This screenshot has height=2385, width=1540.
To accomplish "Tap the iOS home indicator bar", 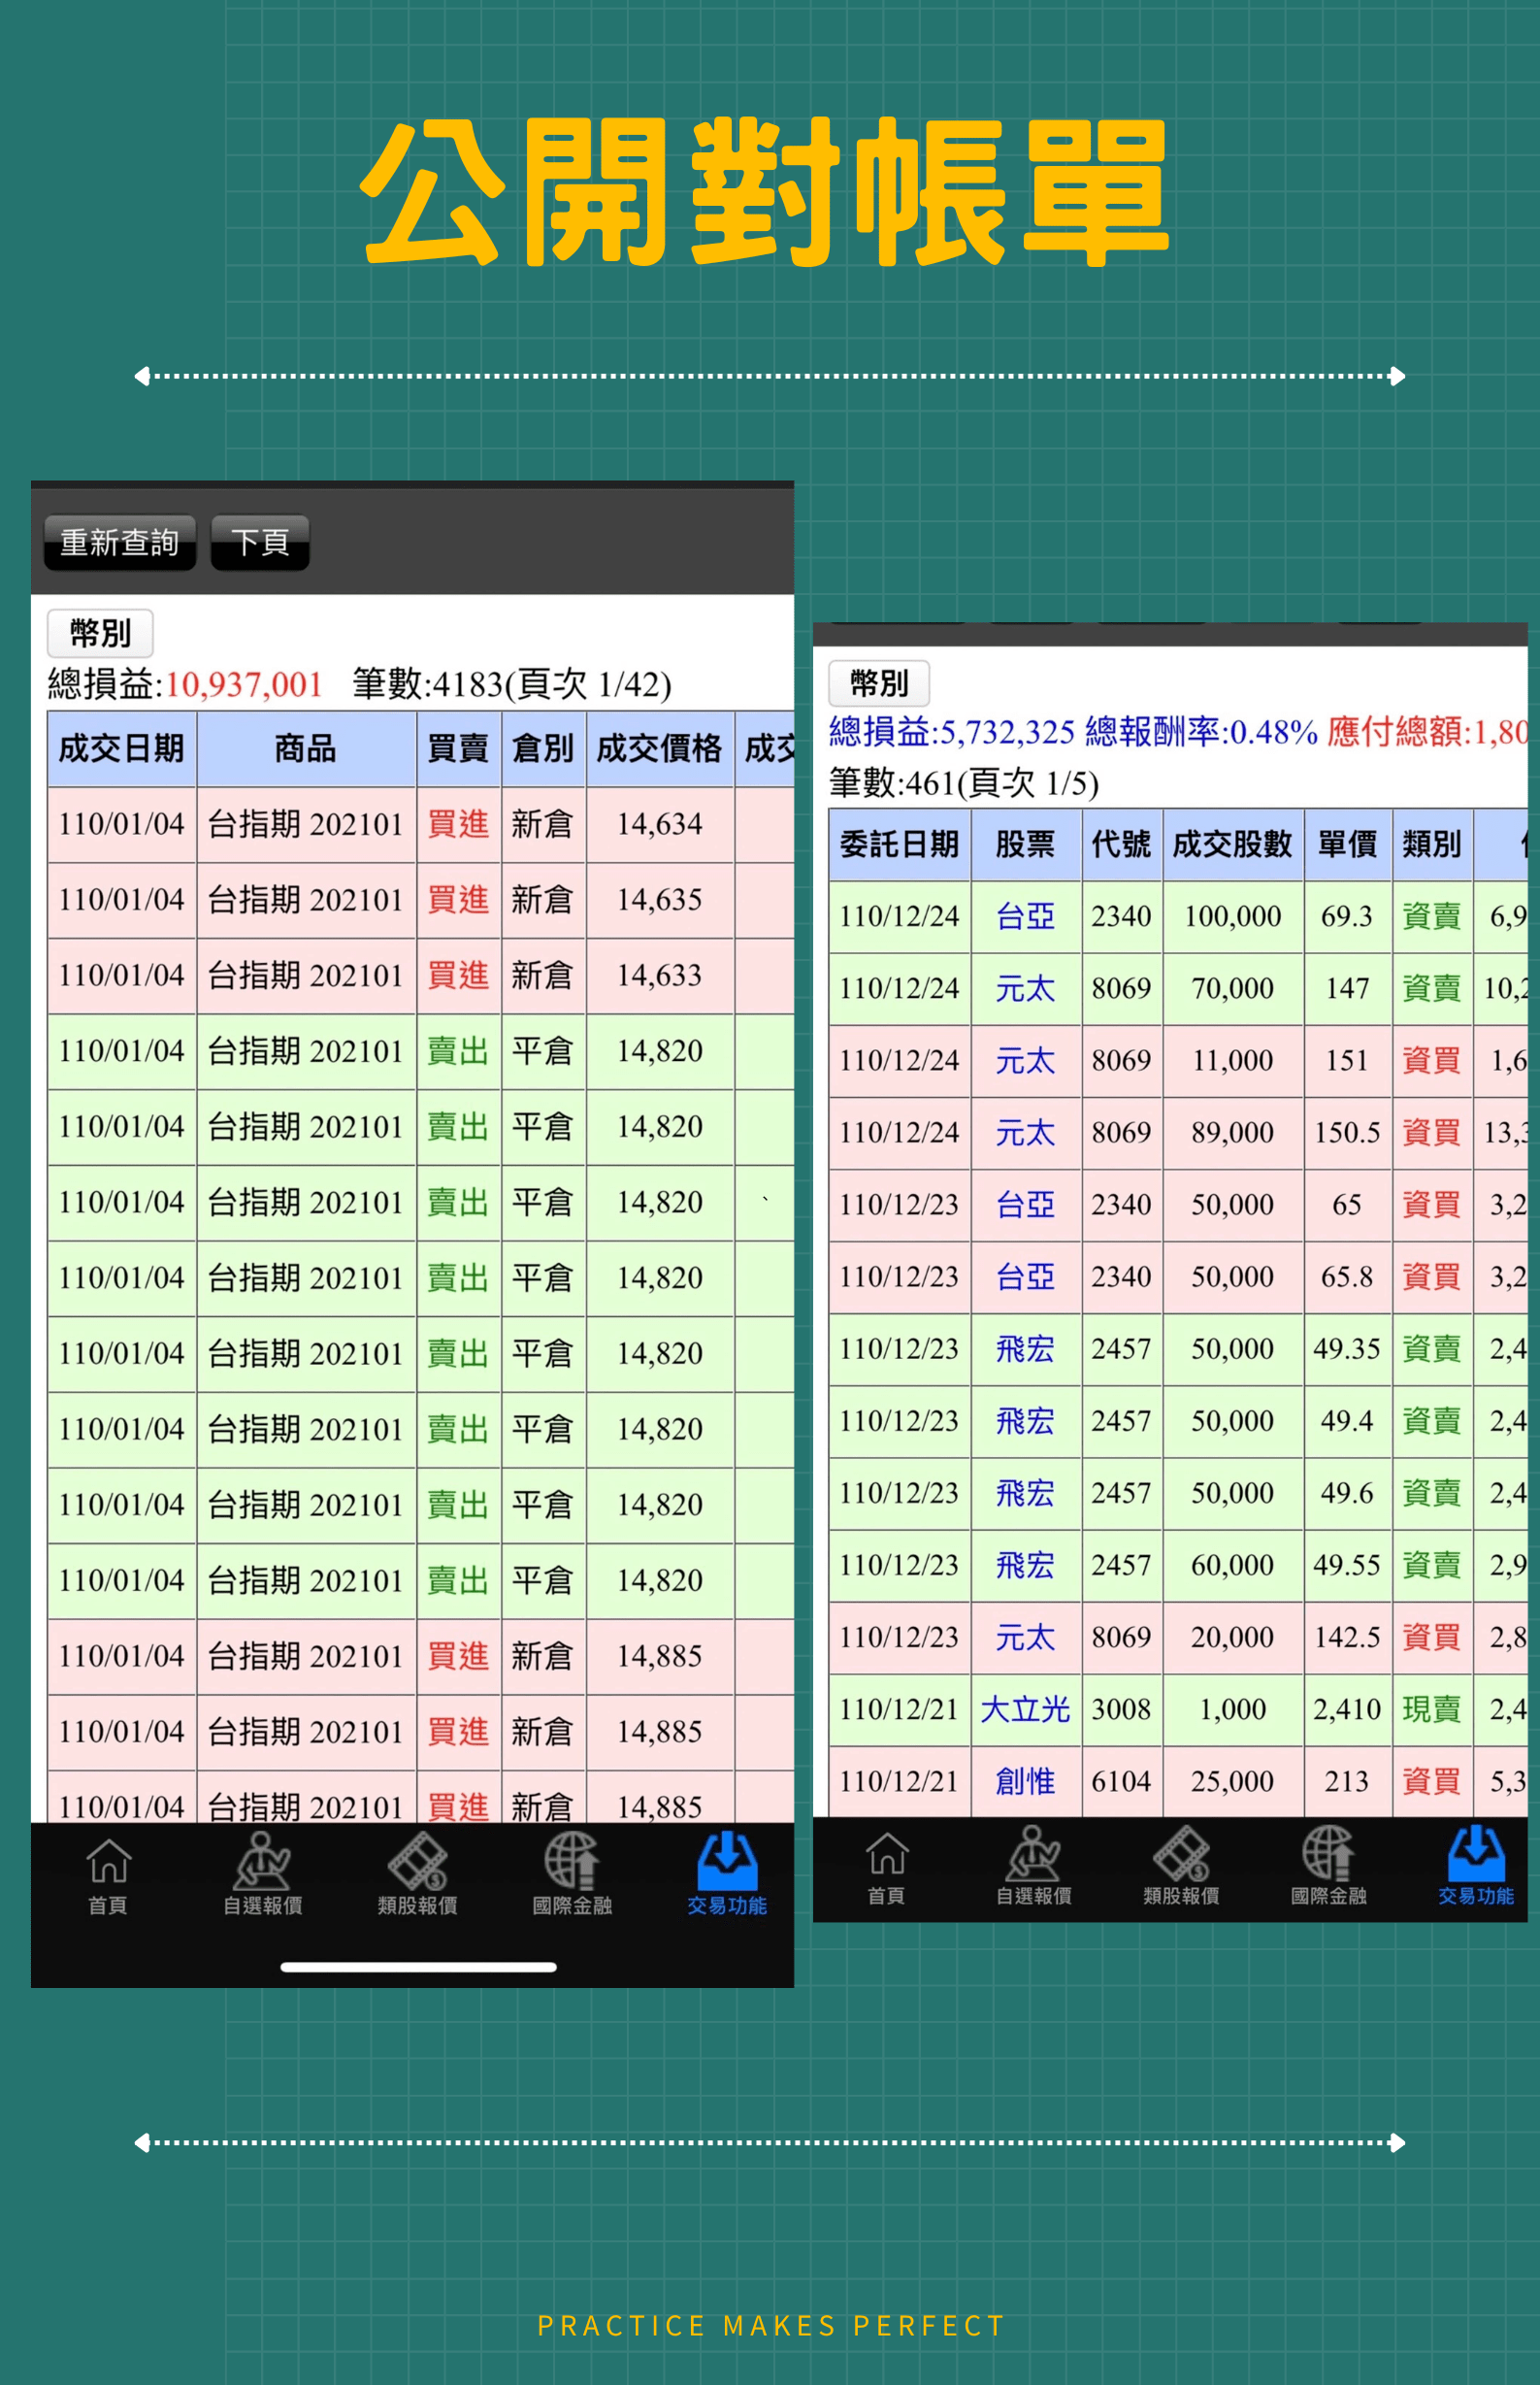I will (418, 1967).
